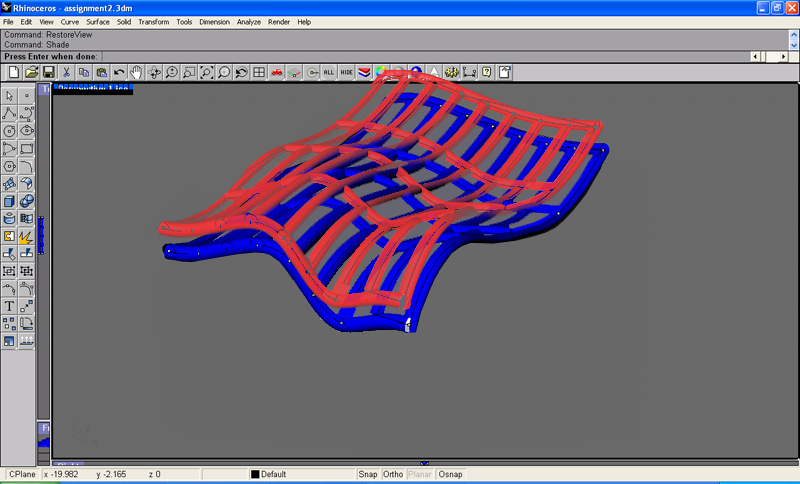Select the Boolean union spheres tool

pos(27,201)
